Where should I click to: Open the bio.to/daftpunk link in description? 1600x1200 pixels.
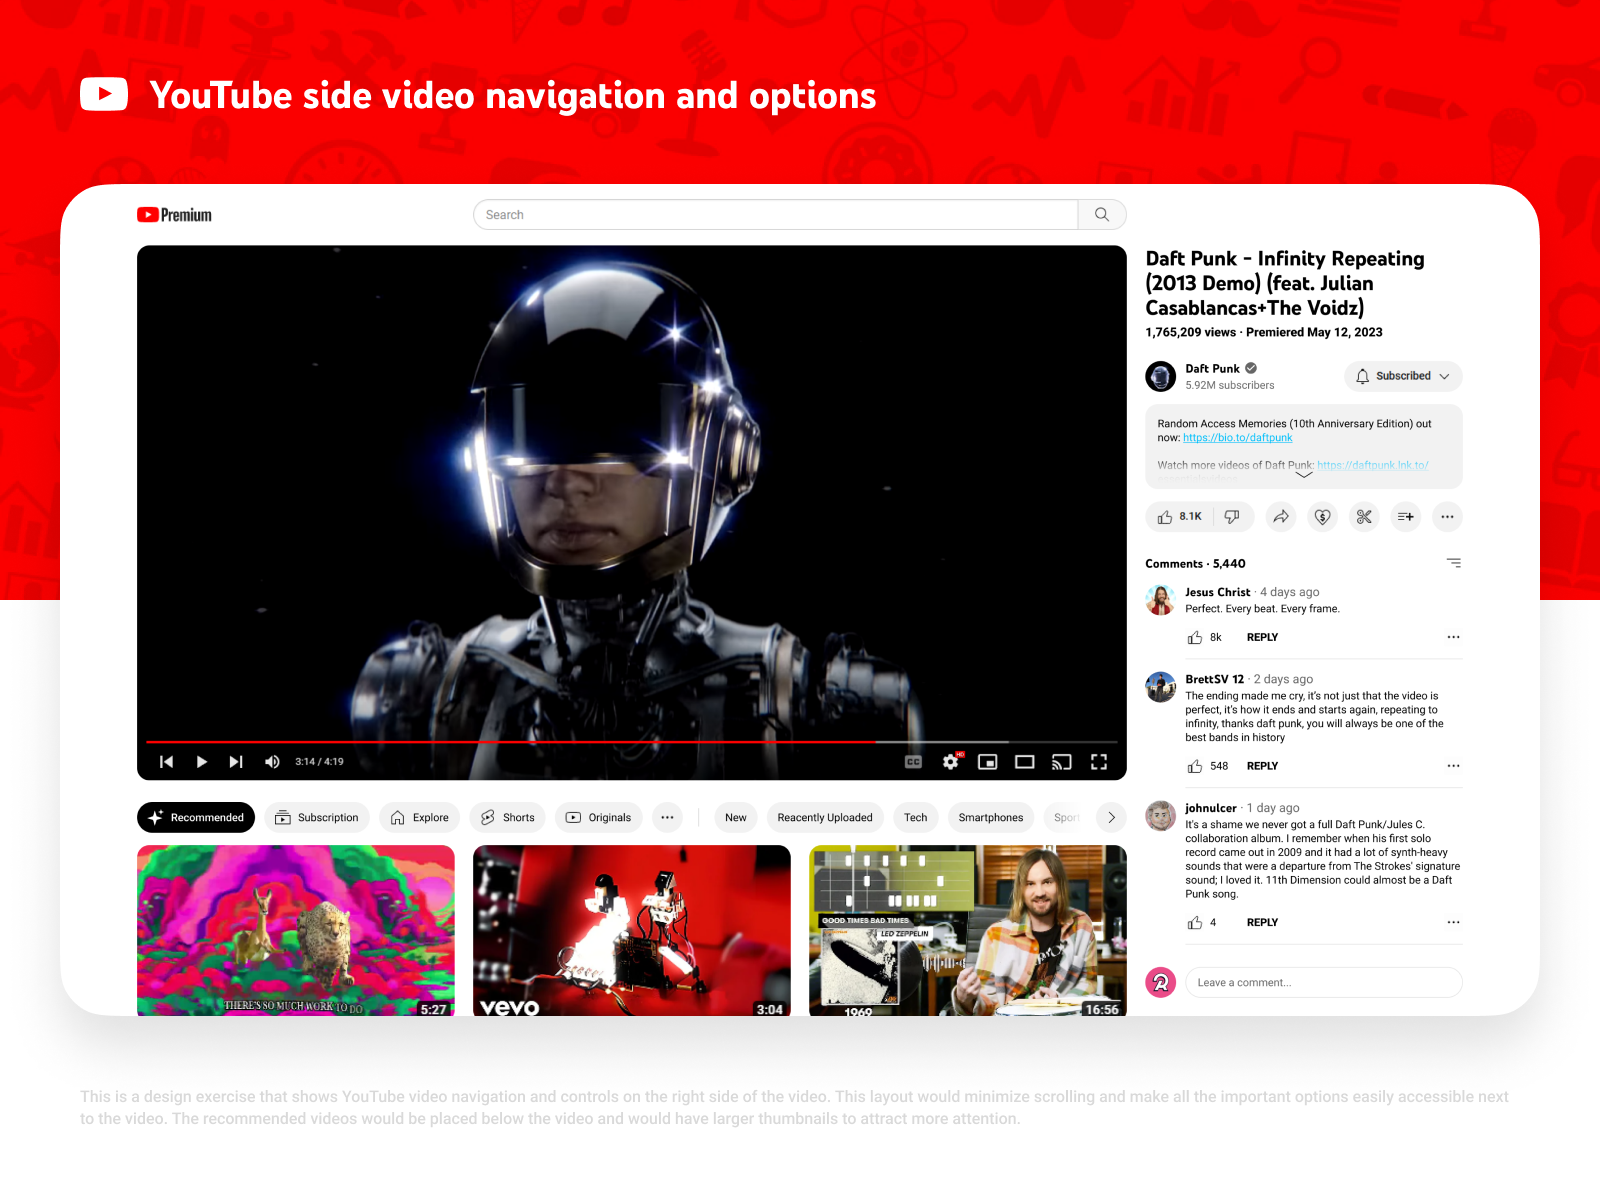tap(1237, 437)
